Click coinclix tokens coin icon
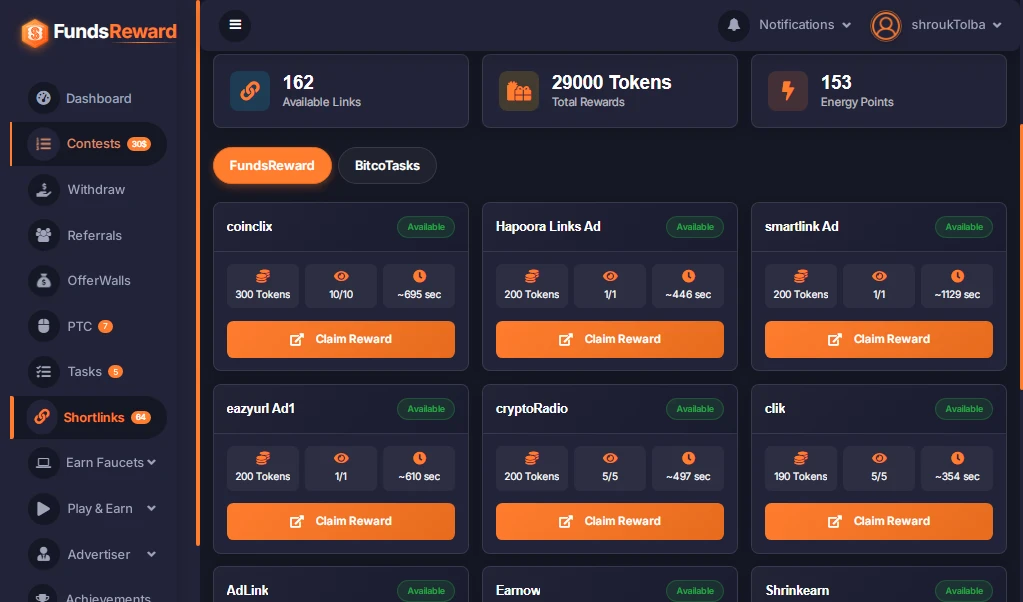The width and height of the screenshot is (1023, 602). (263, 276)
